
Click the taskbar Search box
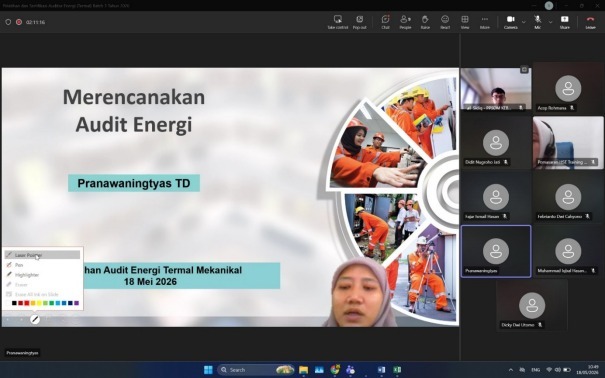coord(256,370)
